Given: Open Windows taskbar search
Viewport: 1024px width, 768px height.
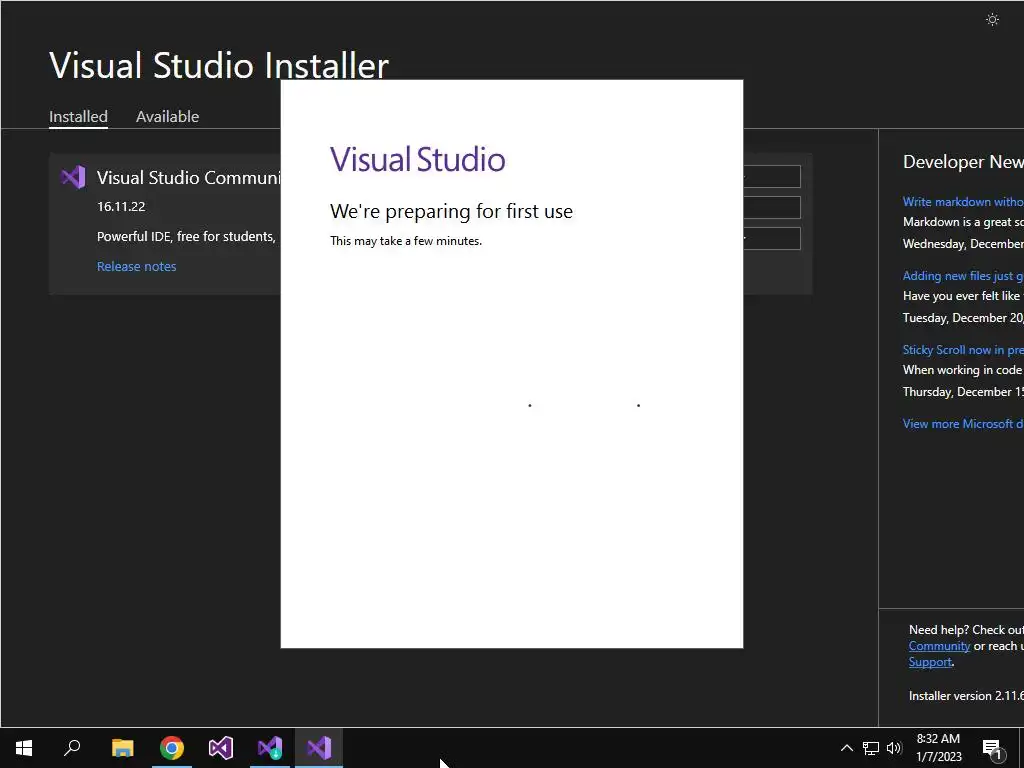Looking at the screenshot, I should 72,748.
